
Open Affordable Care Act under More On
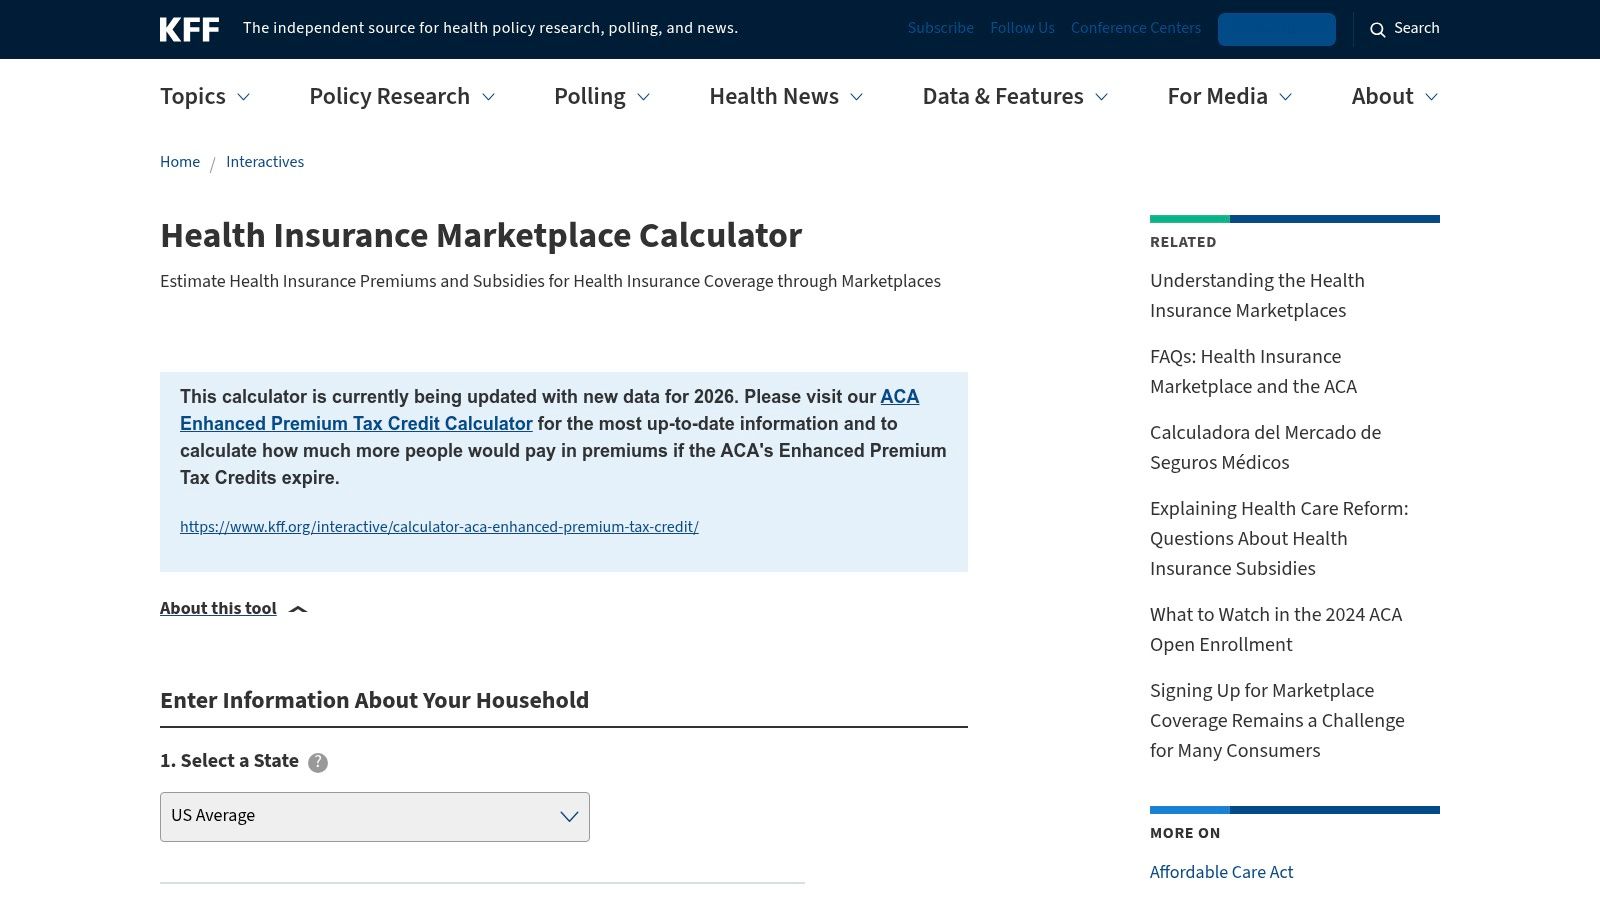(x=1221, y=872)
